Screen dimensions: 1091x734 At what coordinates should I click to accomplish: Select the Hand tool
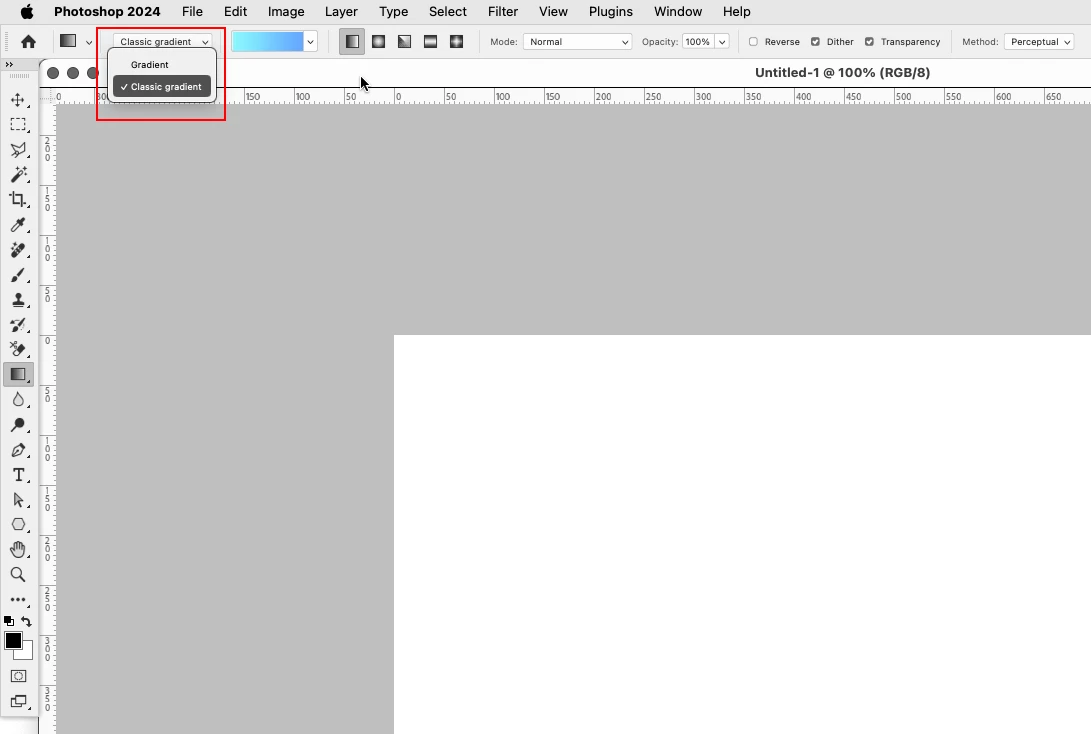tap(18, 550)
